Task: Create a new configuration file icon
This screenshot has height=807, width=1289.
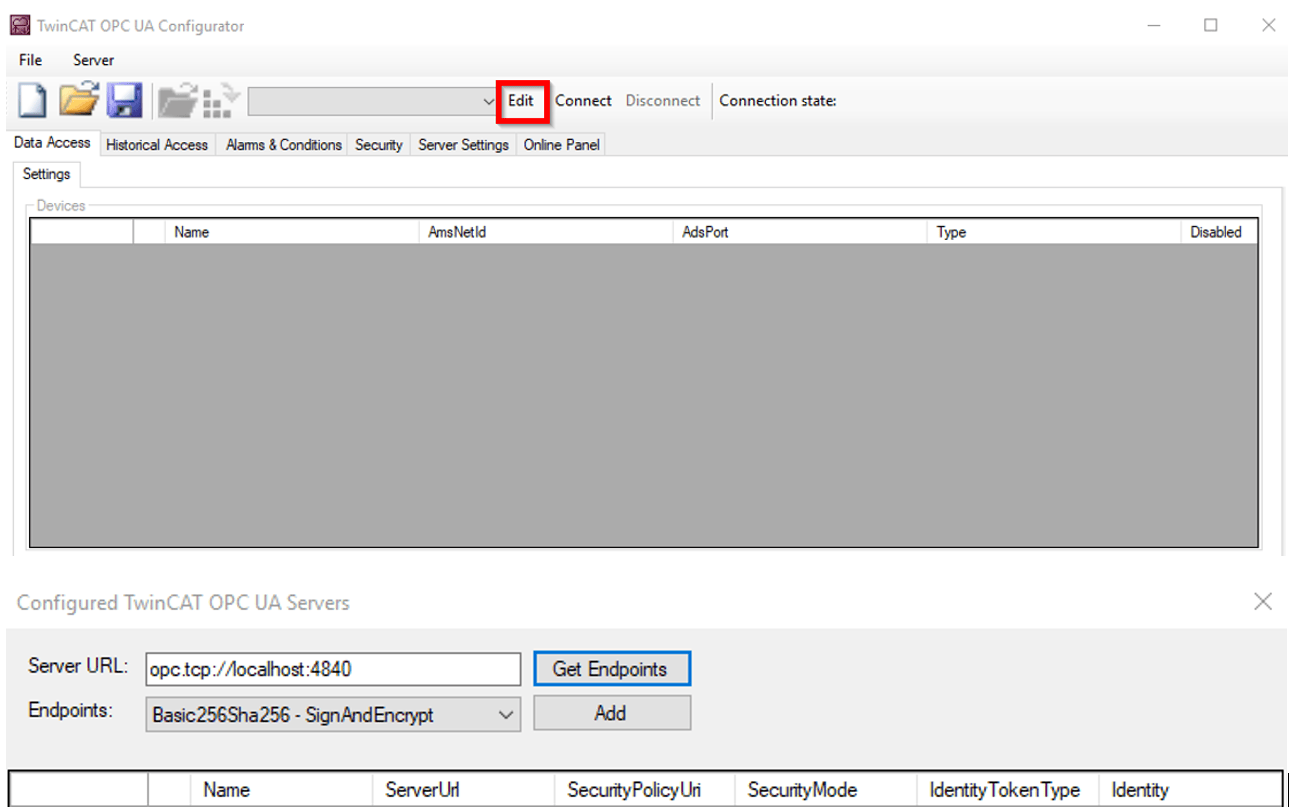Action: pos(33,100)
